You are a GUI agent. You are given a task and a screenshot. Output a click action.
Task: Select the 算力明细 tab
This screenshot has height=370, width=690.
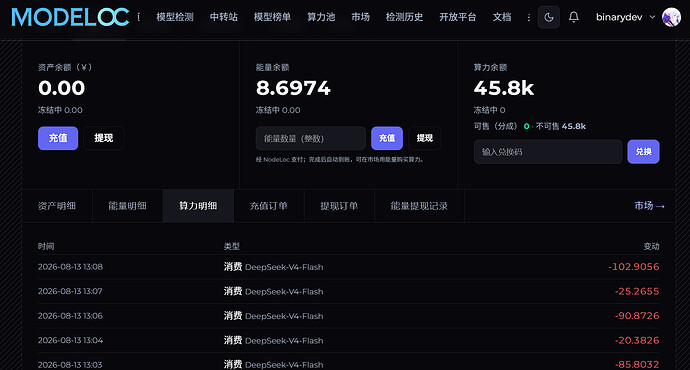pos(198,206)
